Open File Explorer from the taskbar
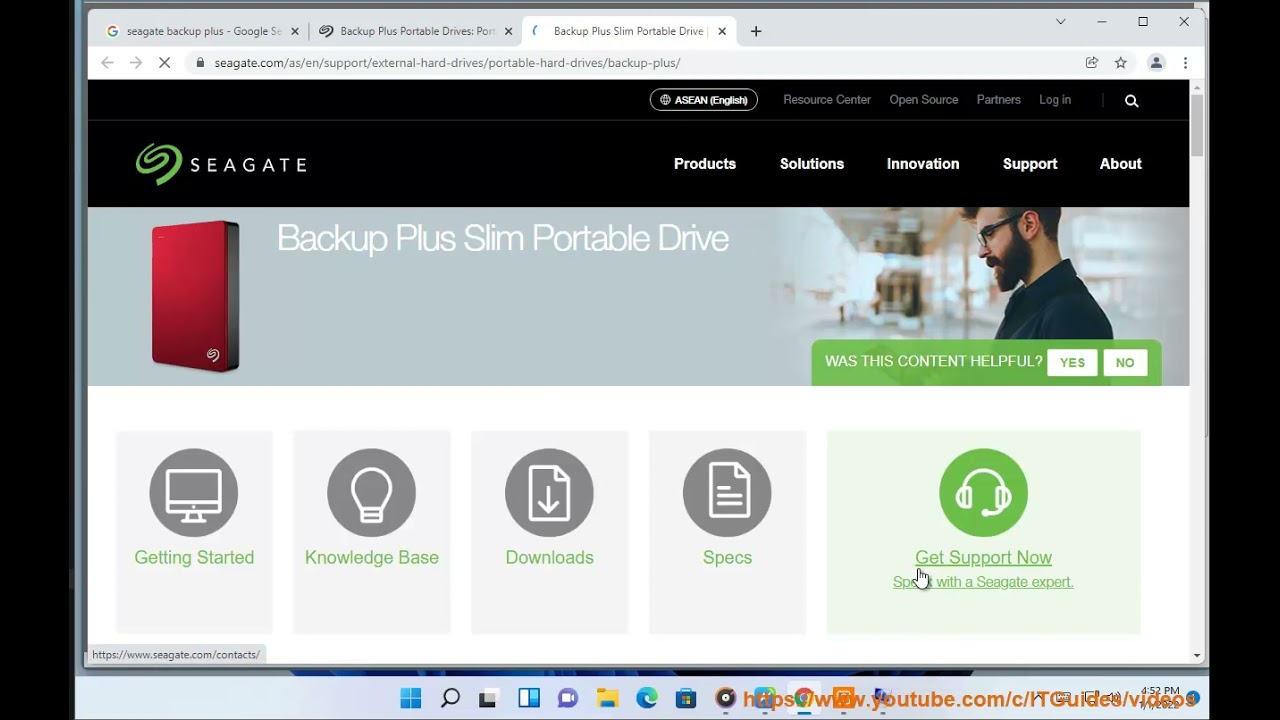 (x=607, y=698)
